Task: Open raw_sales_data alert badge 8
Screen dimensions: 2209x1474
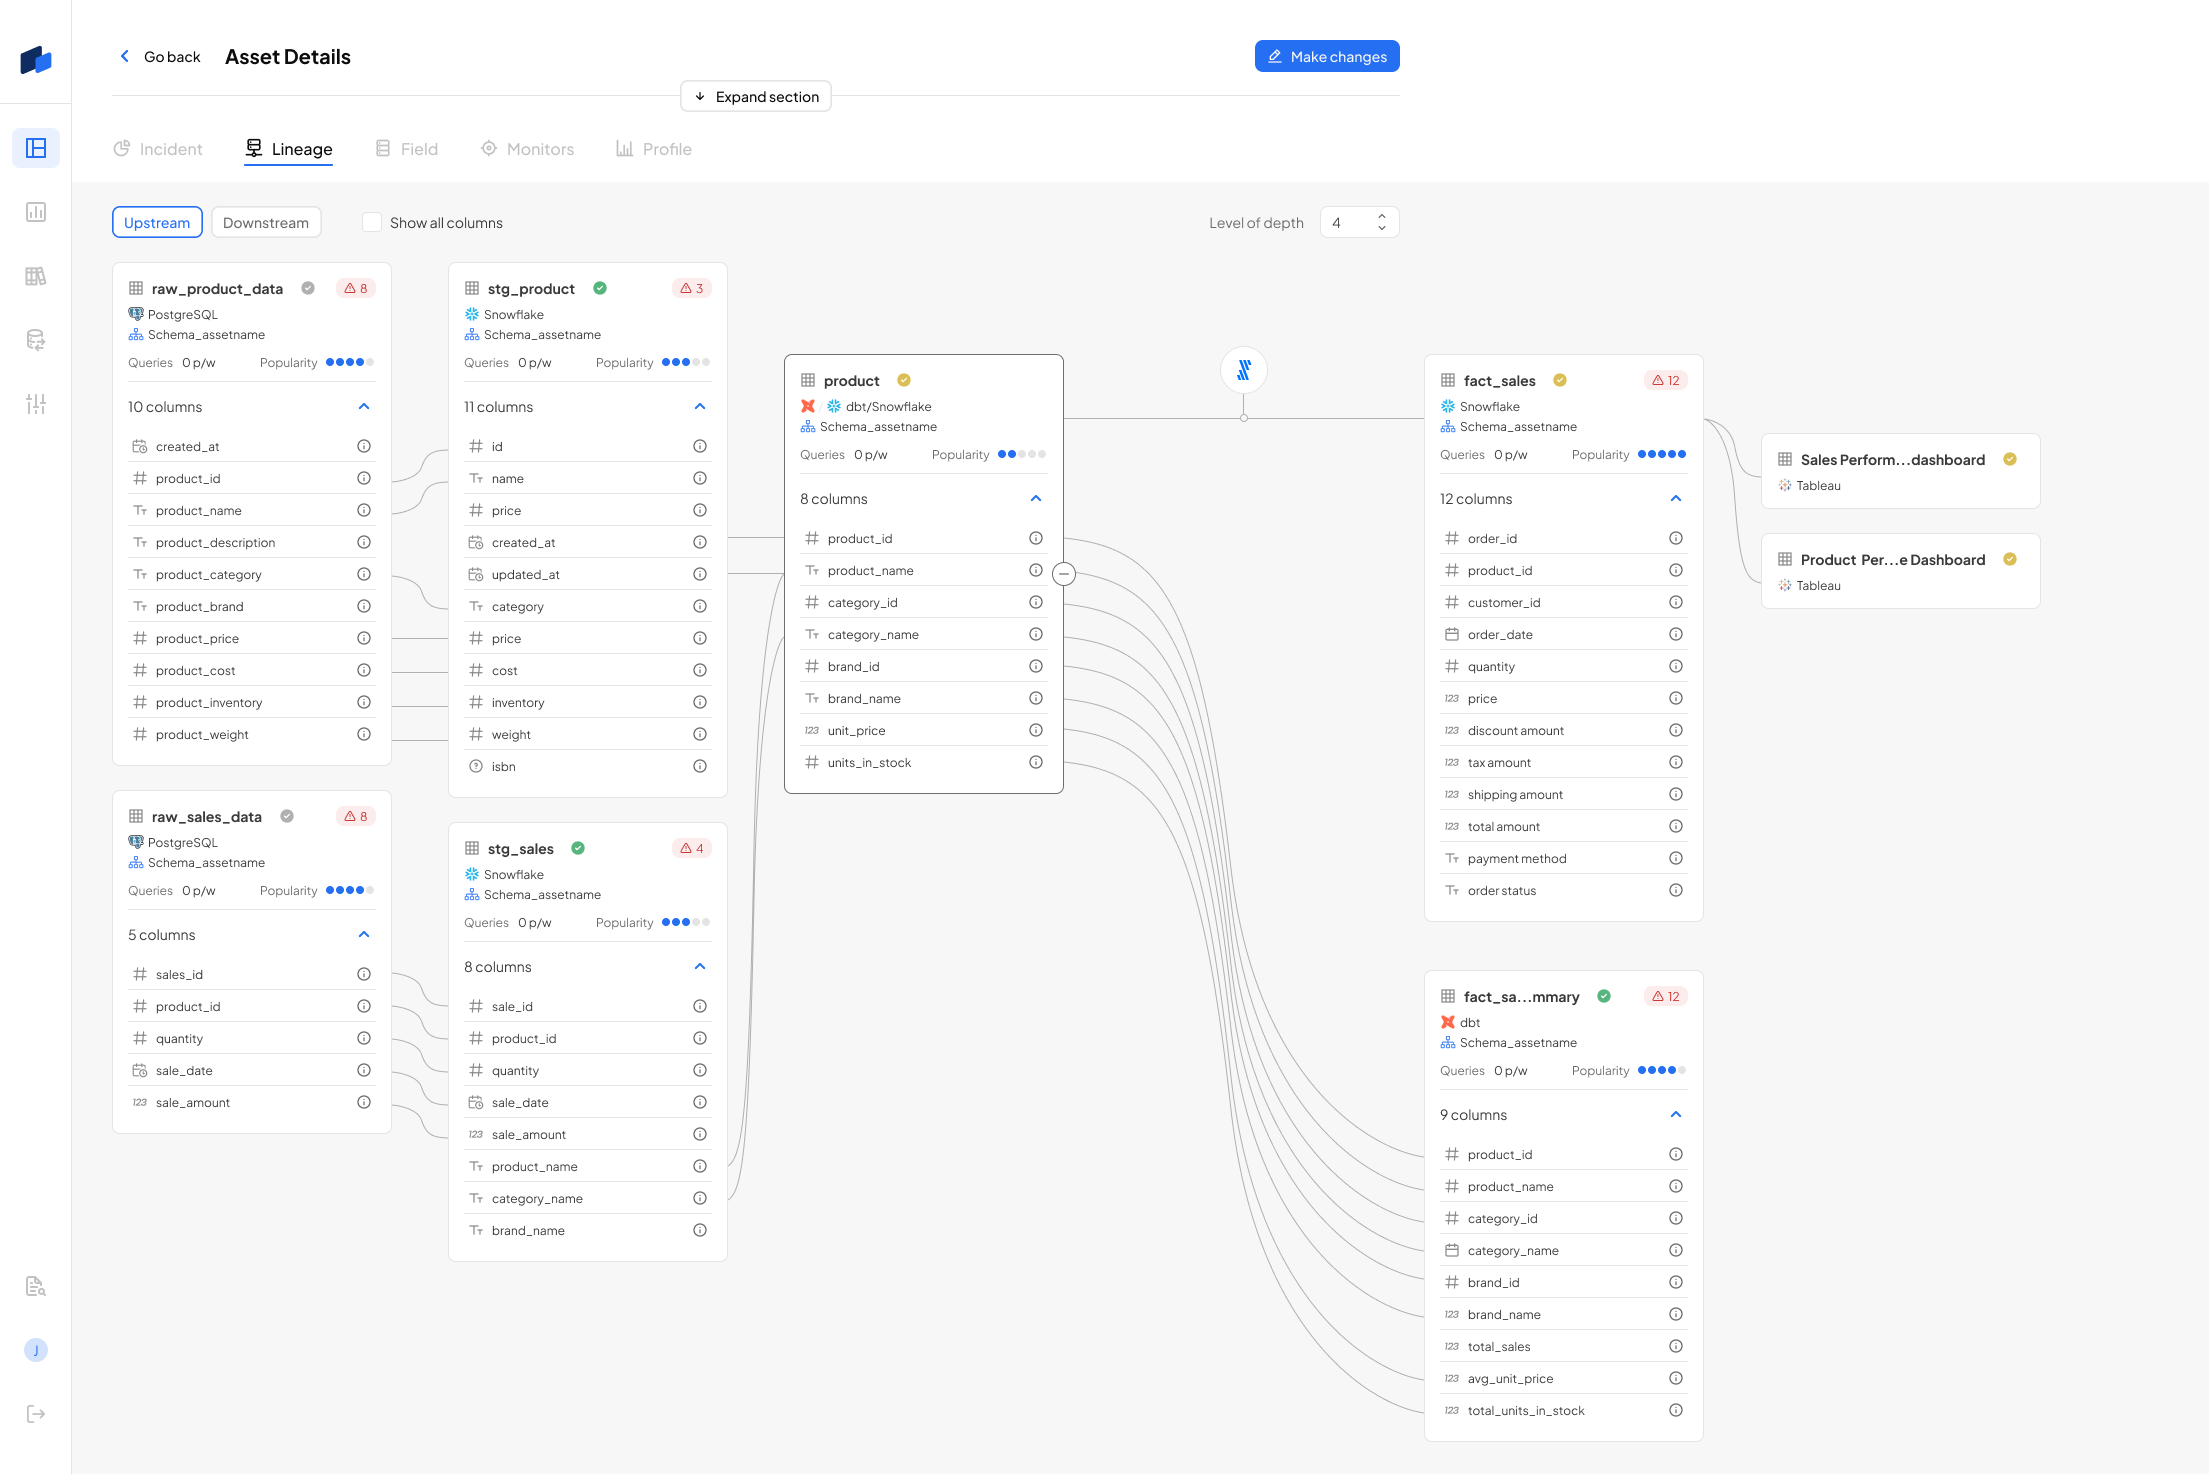Action: point(356,816)
